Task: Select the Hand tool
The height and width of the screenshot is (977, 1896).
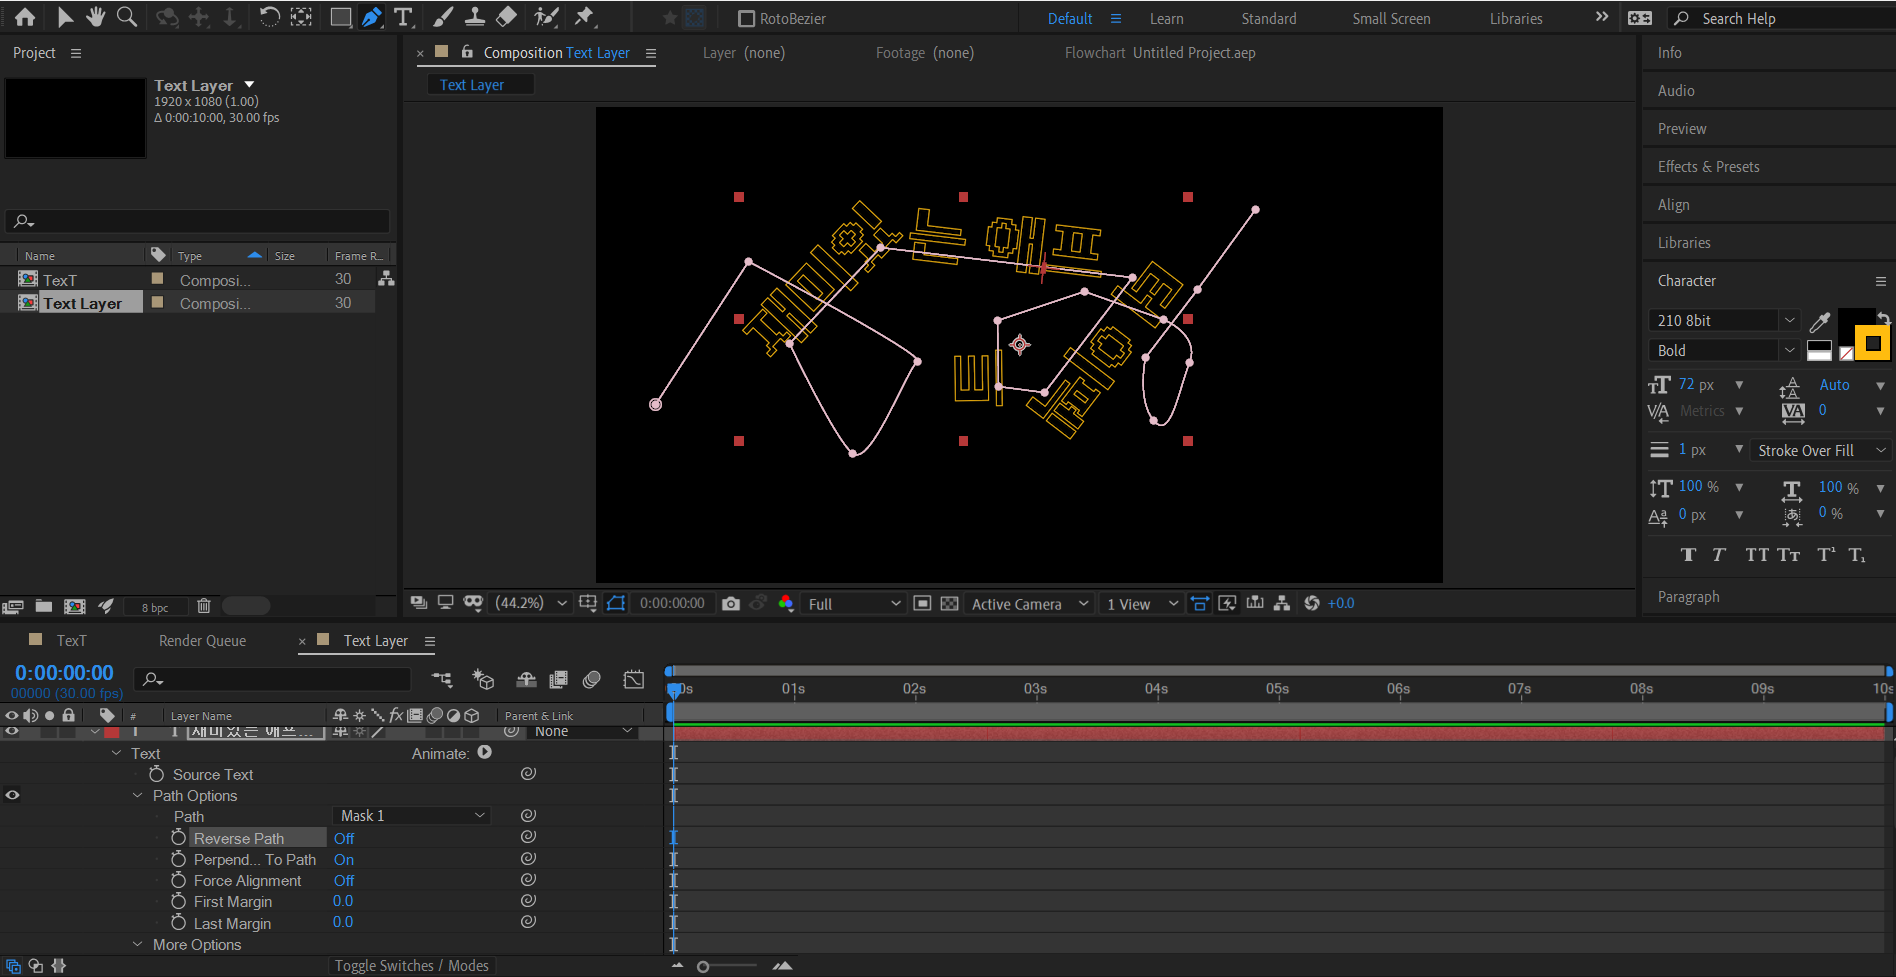Action: coord(95,17)
